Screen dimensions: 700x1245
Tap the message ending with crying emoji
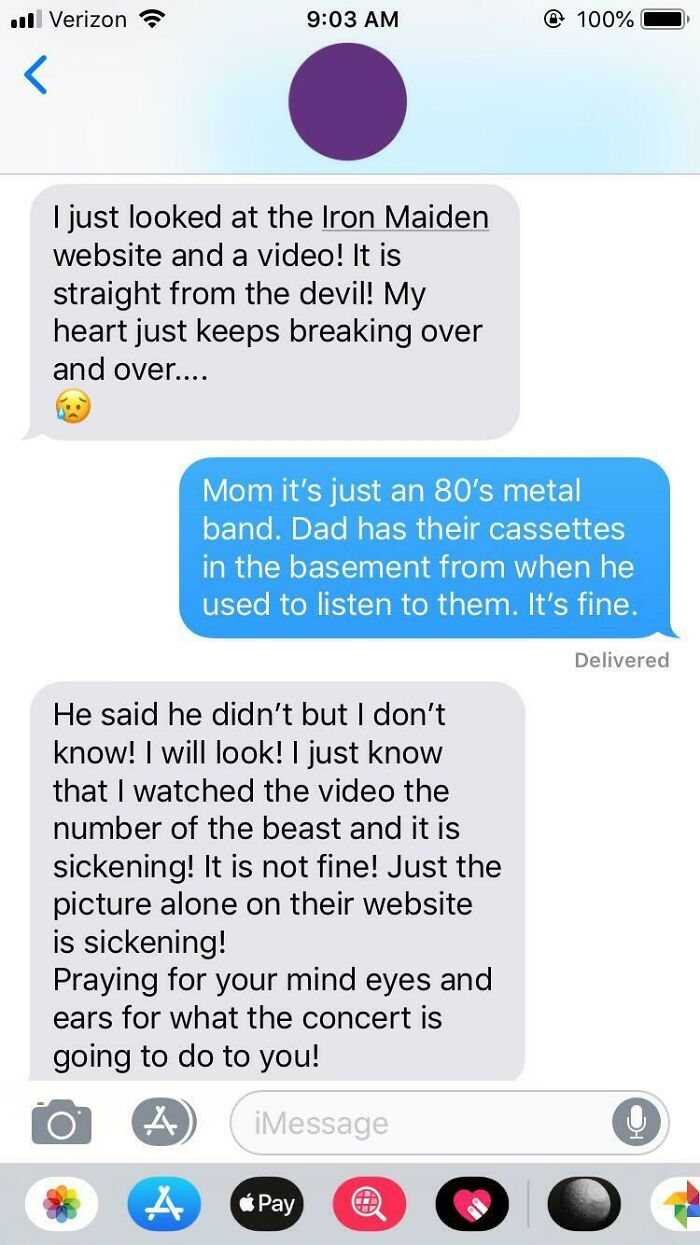(272, 312)
